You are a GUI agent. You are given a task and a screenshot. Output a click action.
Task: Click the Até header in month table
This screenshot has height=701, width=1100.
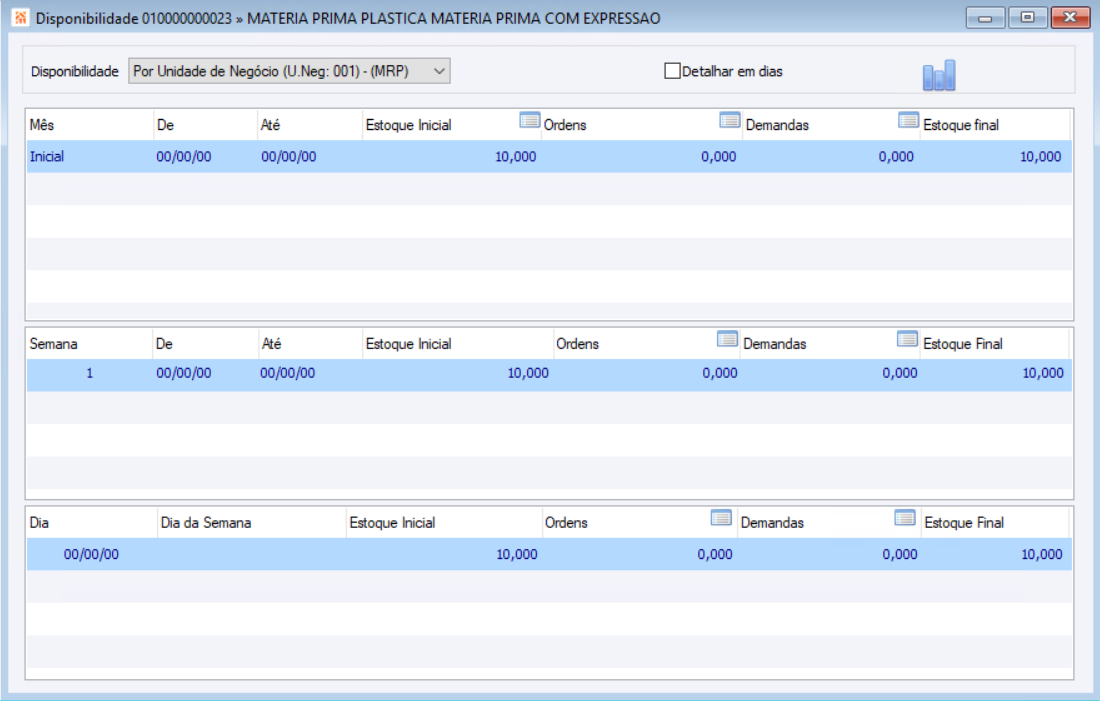point(270,125)
